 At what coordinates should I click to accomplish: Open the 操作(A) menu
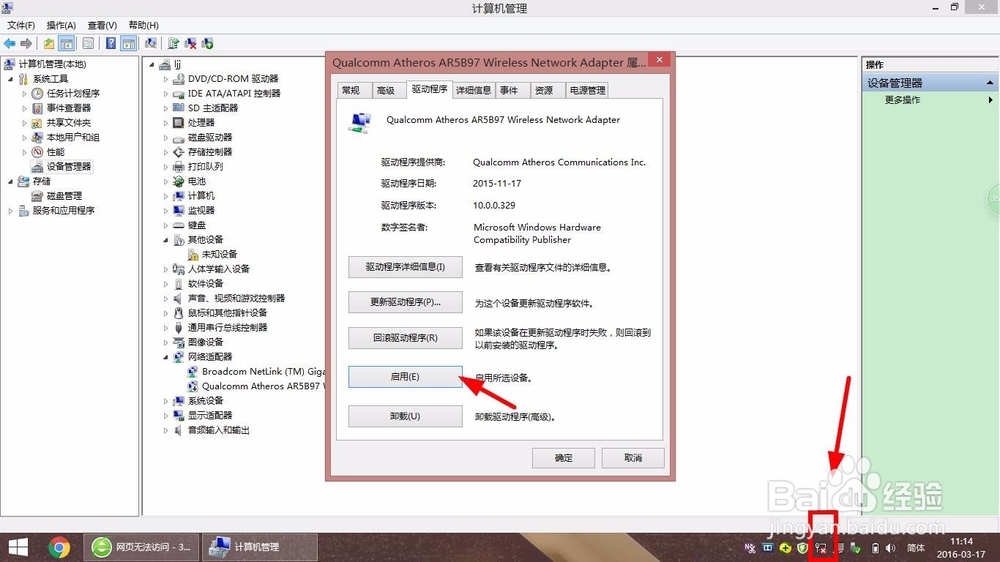coord(61,25)
